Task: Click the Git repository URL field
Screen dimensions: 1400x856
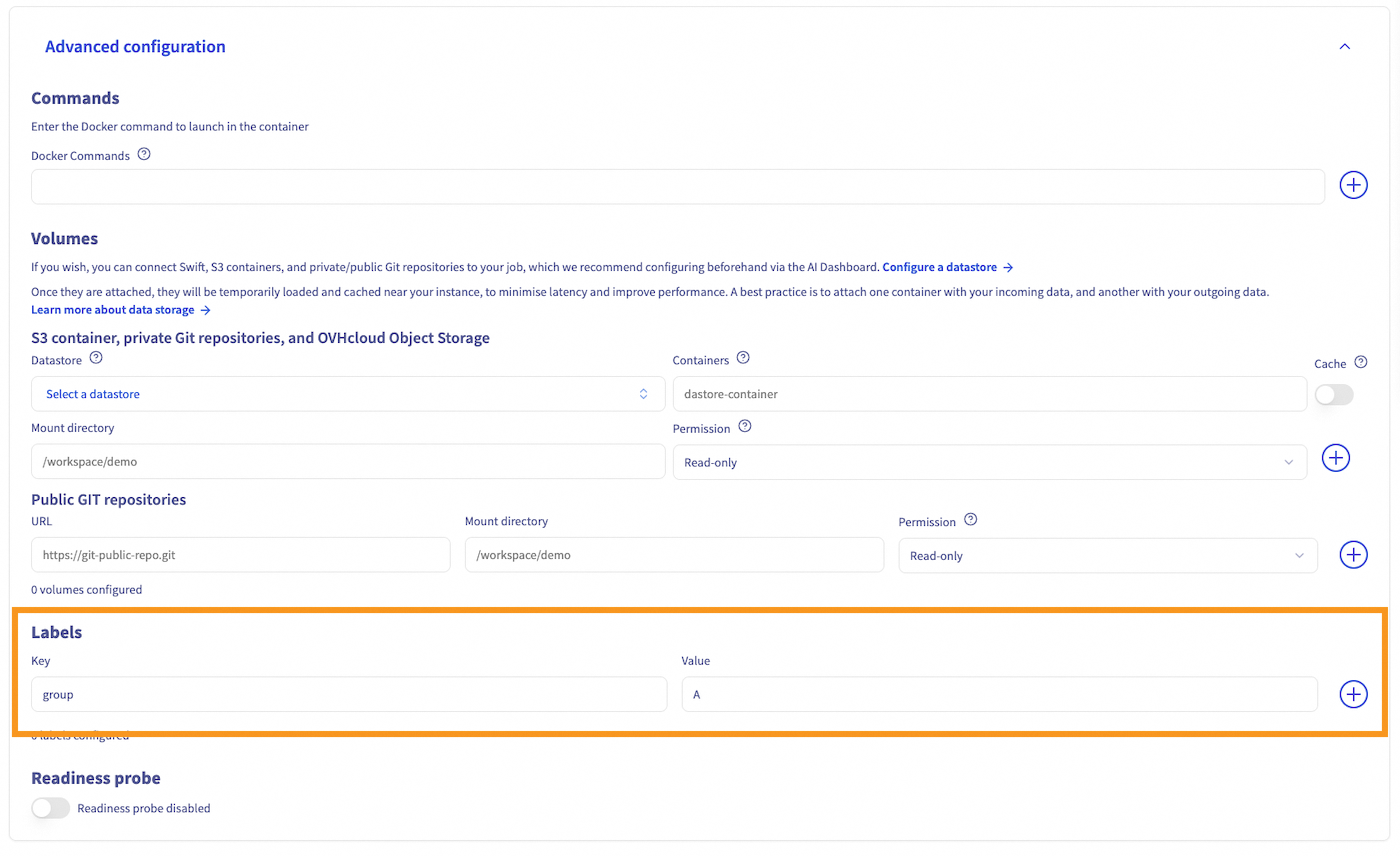Action: tap(241, 555)
